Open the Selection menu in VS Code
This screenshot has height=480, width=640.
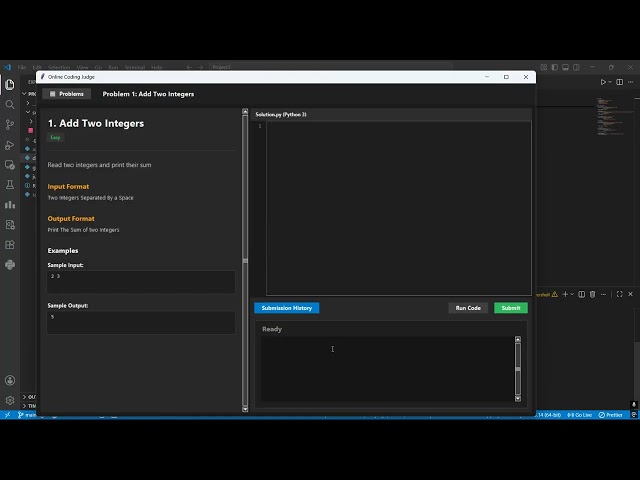pyautogui.click(x=59, y=67)
